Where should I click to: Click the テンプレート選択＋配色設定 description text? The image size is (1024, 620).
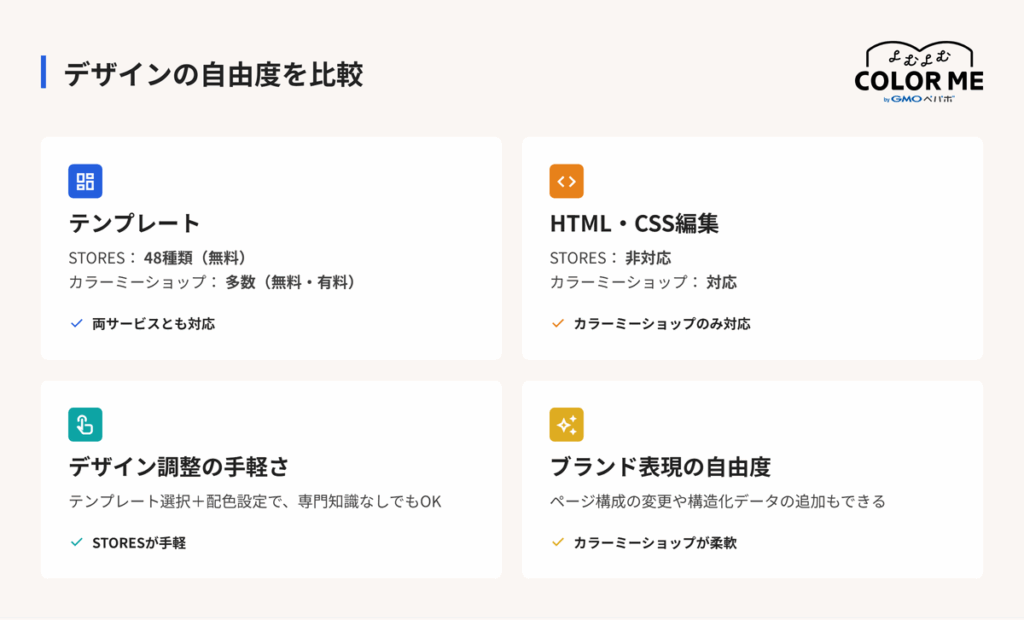tap(255, 502)
